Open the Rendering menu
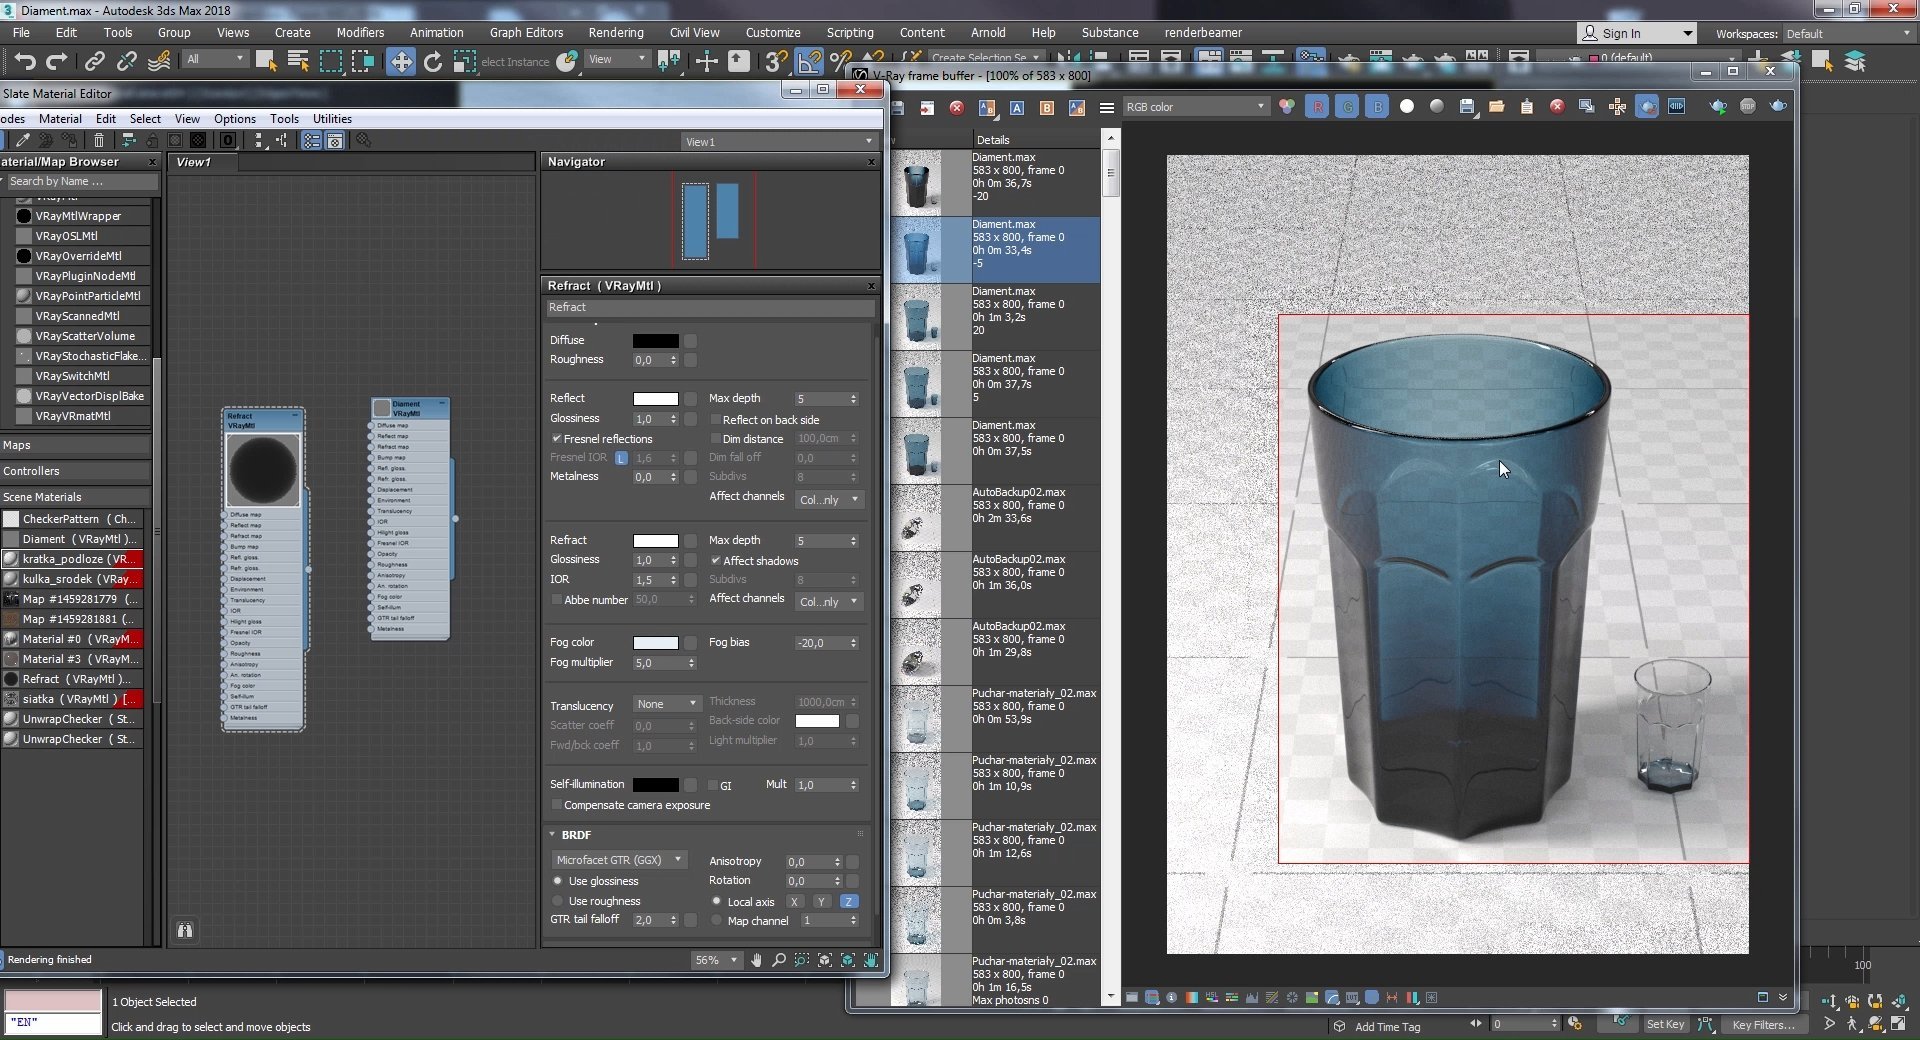 [x=615, y=32]
